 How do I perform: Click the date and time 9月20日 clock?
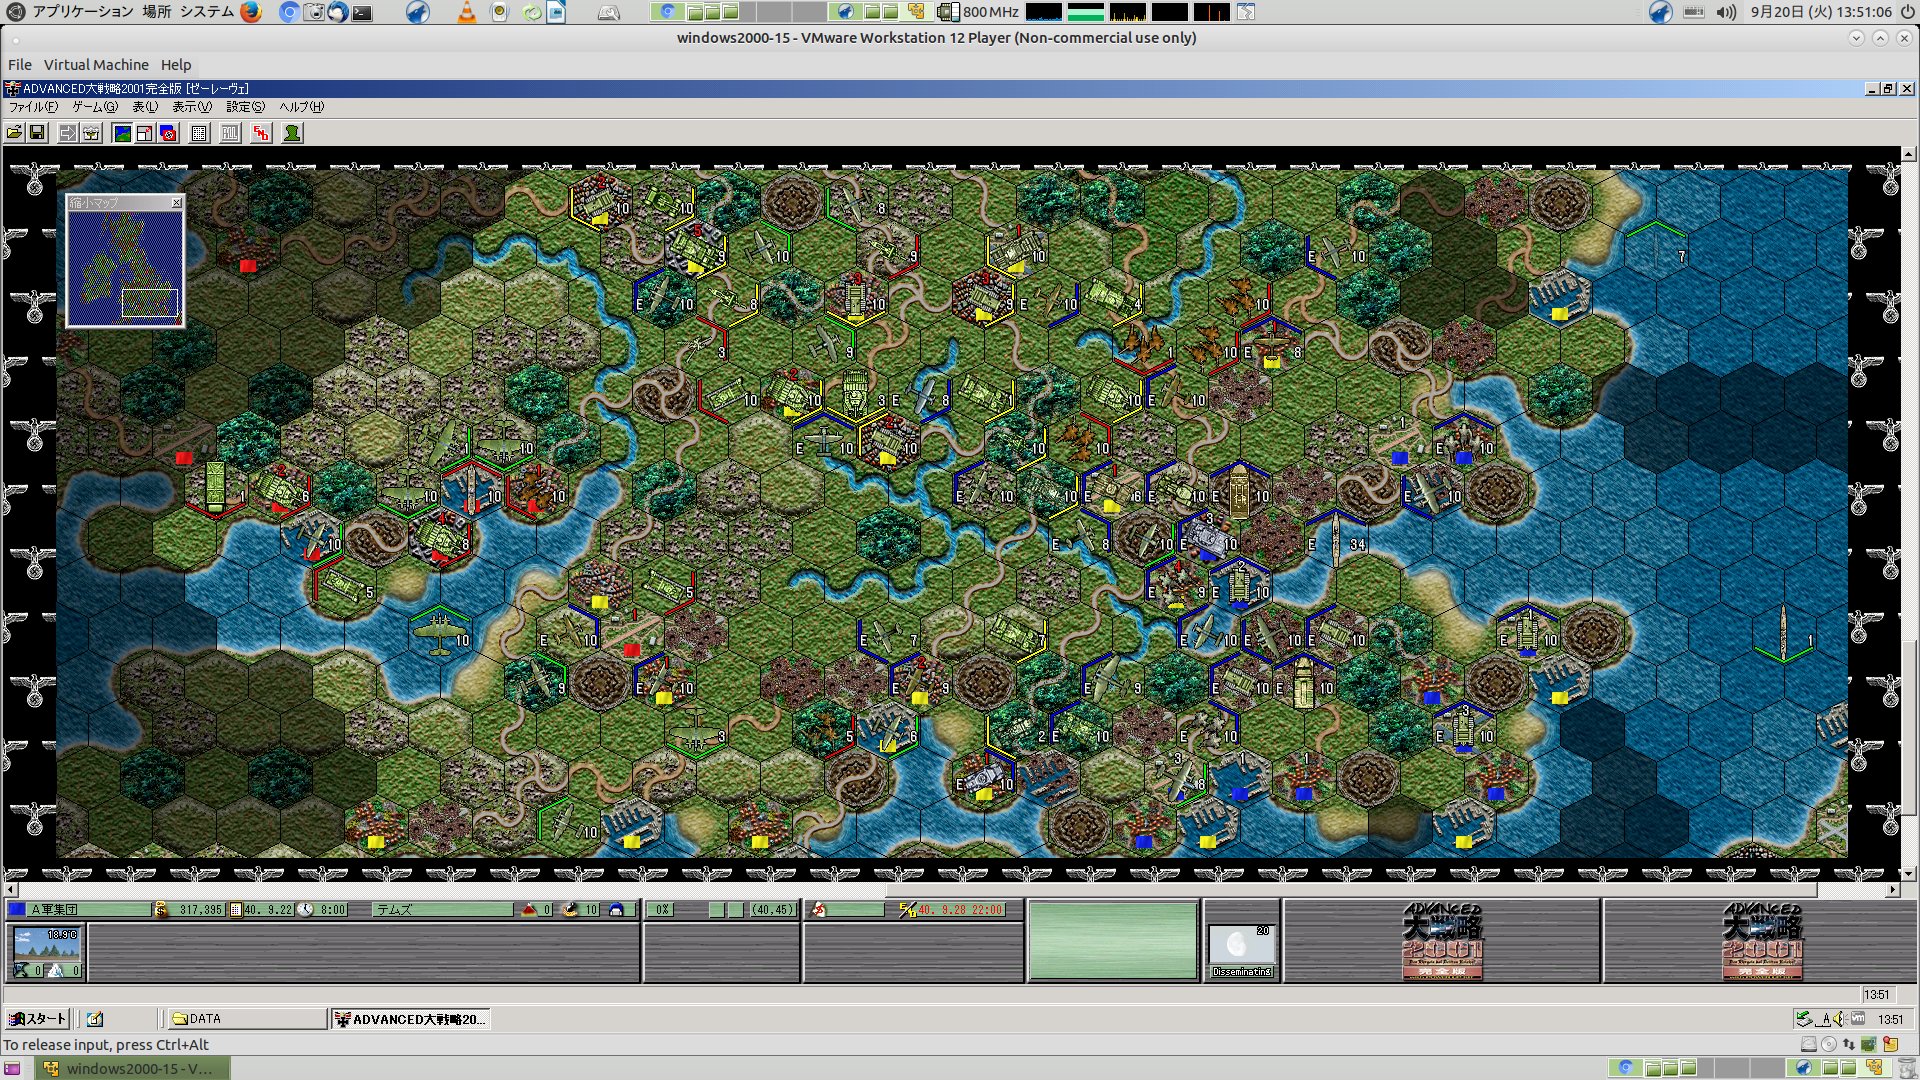(x=1821, y=12)
